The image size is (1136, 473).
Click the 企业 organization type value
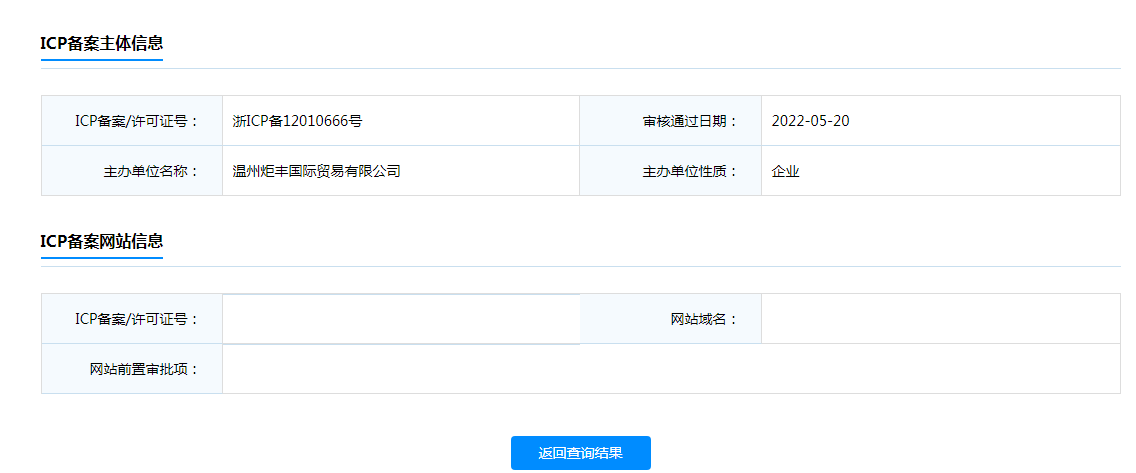tap(786, 171)
